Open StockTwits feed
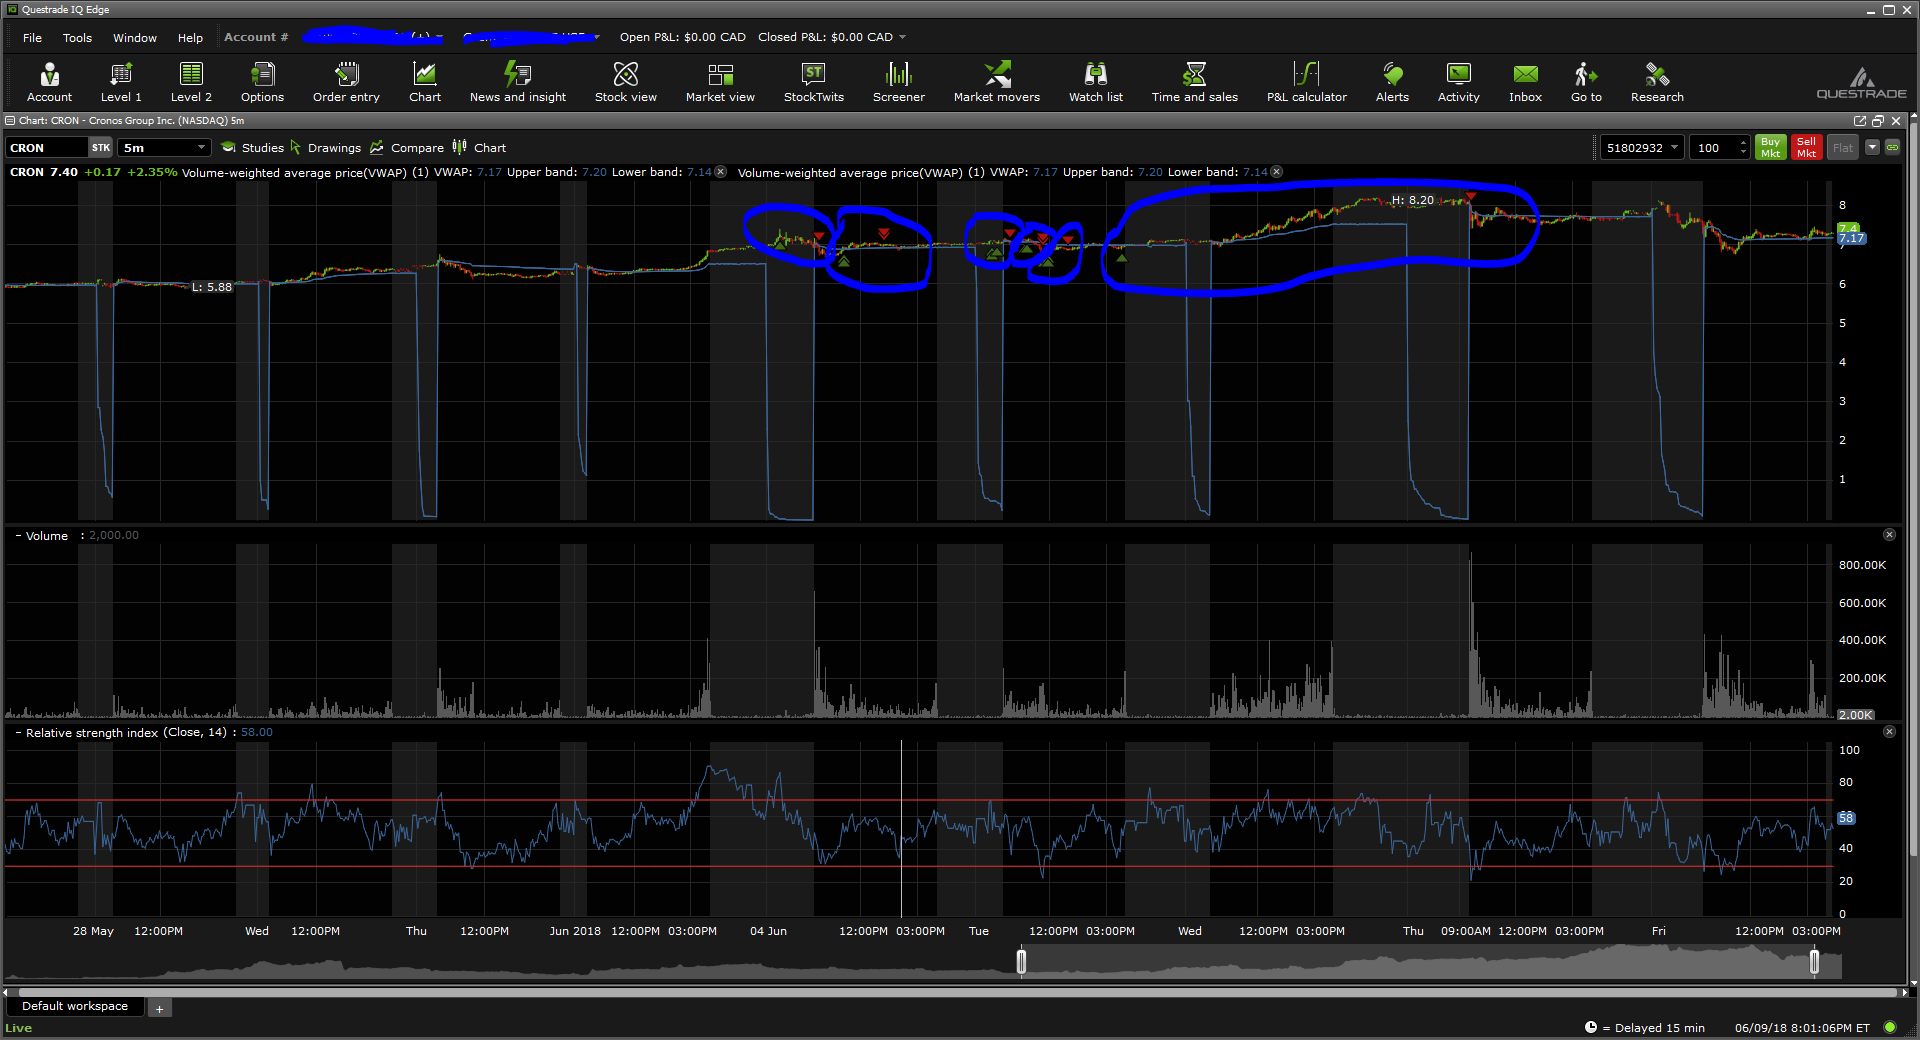1920x1040 pixels. click(x=813, y=82)
